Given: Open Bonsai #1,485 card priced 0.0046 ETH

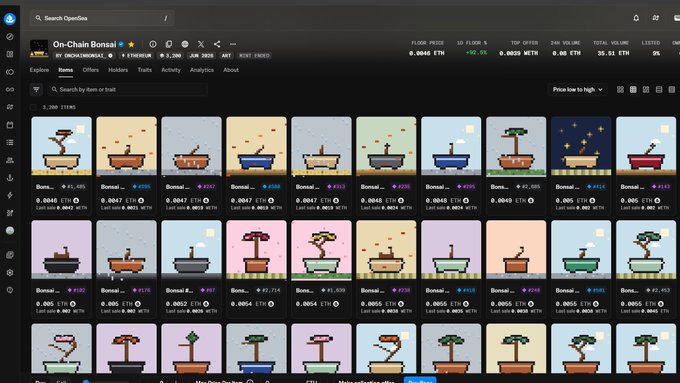Looking at the screenshot, I should pyautogui.click(x=61, y=165).
